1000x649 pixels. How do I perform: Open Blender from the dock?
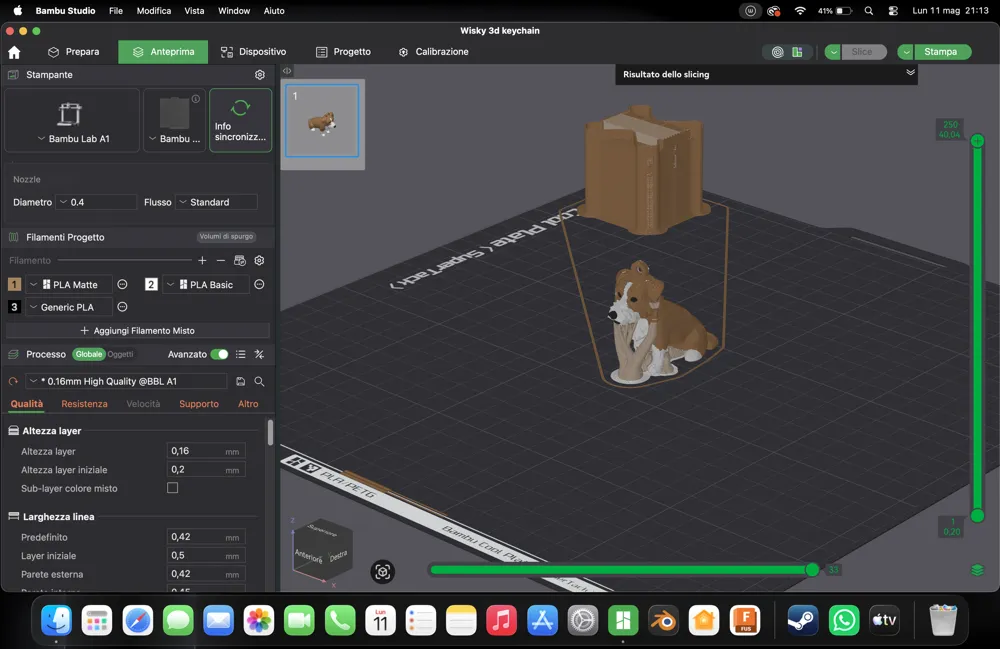click(663, 620)
